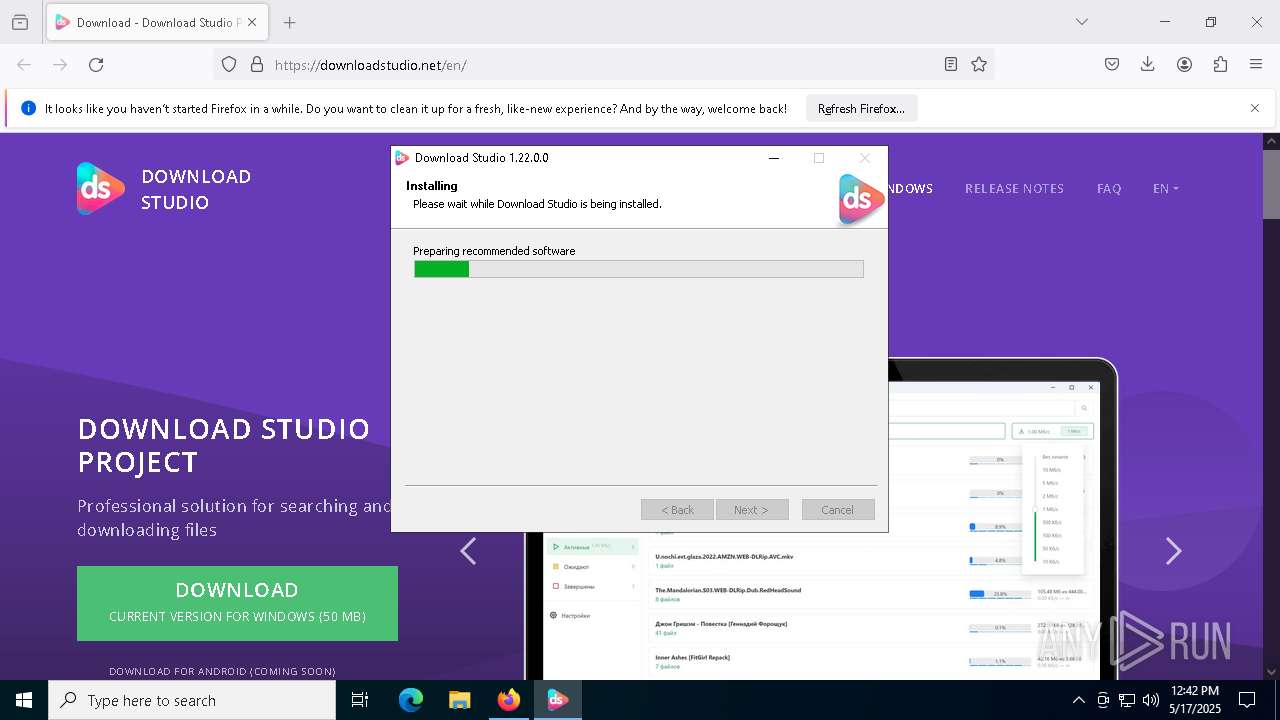Viewport: 1280px width, 720px height.
Task: Save page to Pocket
Action: 1112,64
